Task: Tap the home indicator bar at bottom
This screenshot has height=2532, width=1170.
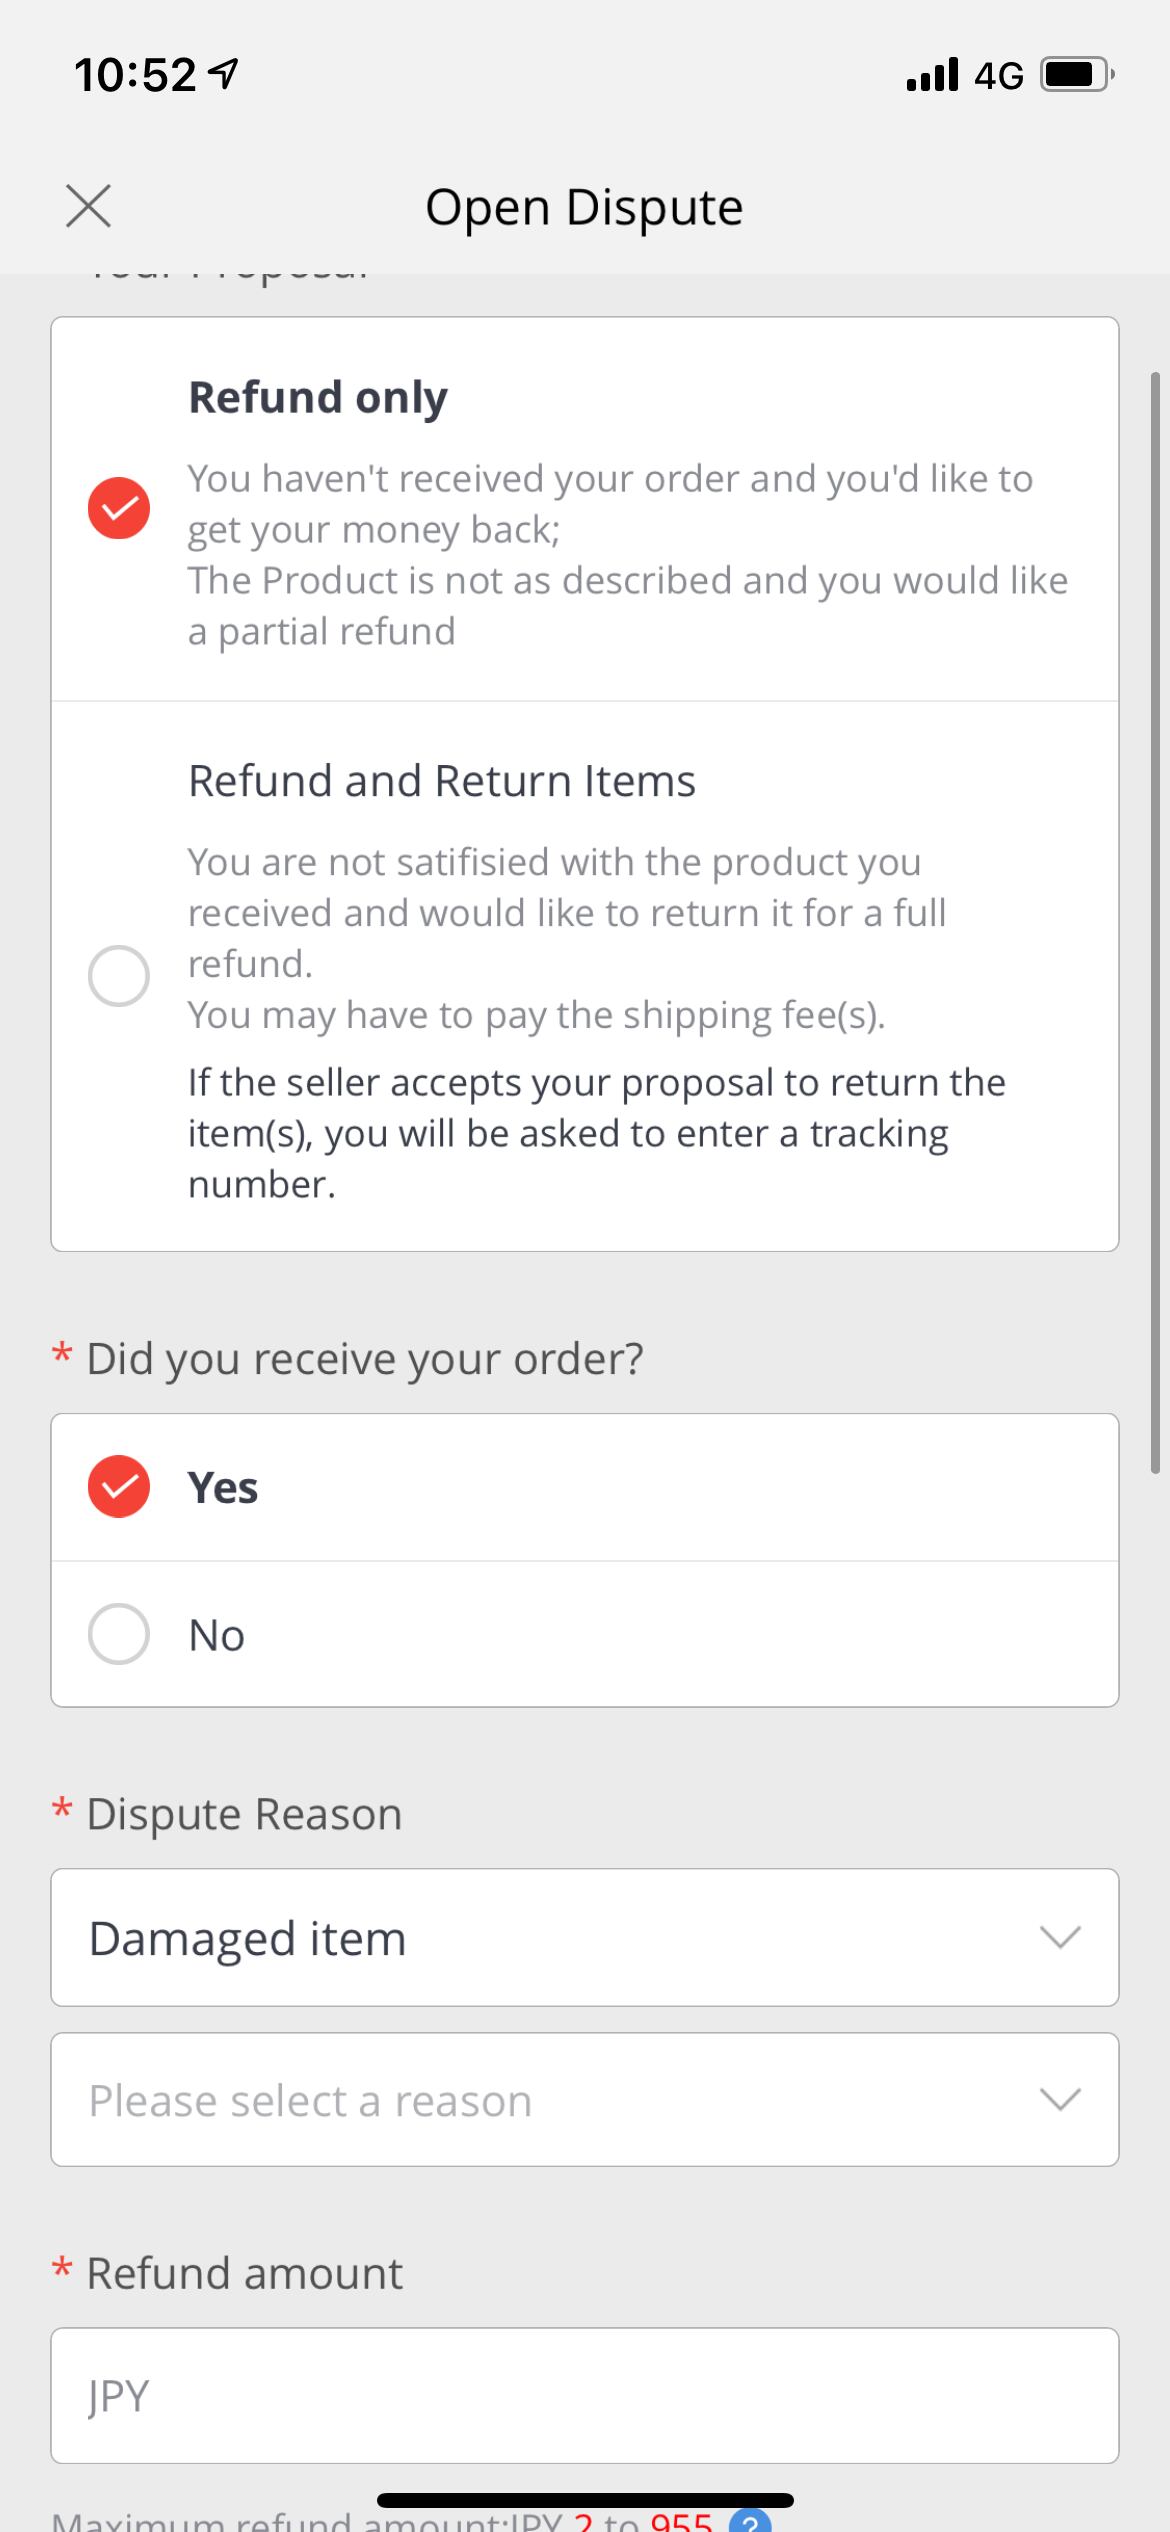Action: click(585, 2500)
